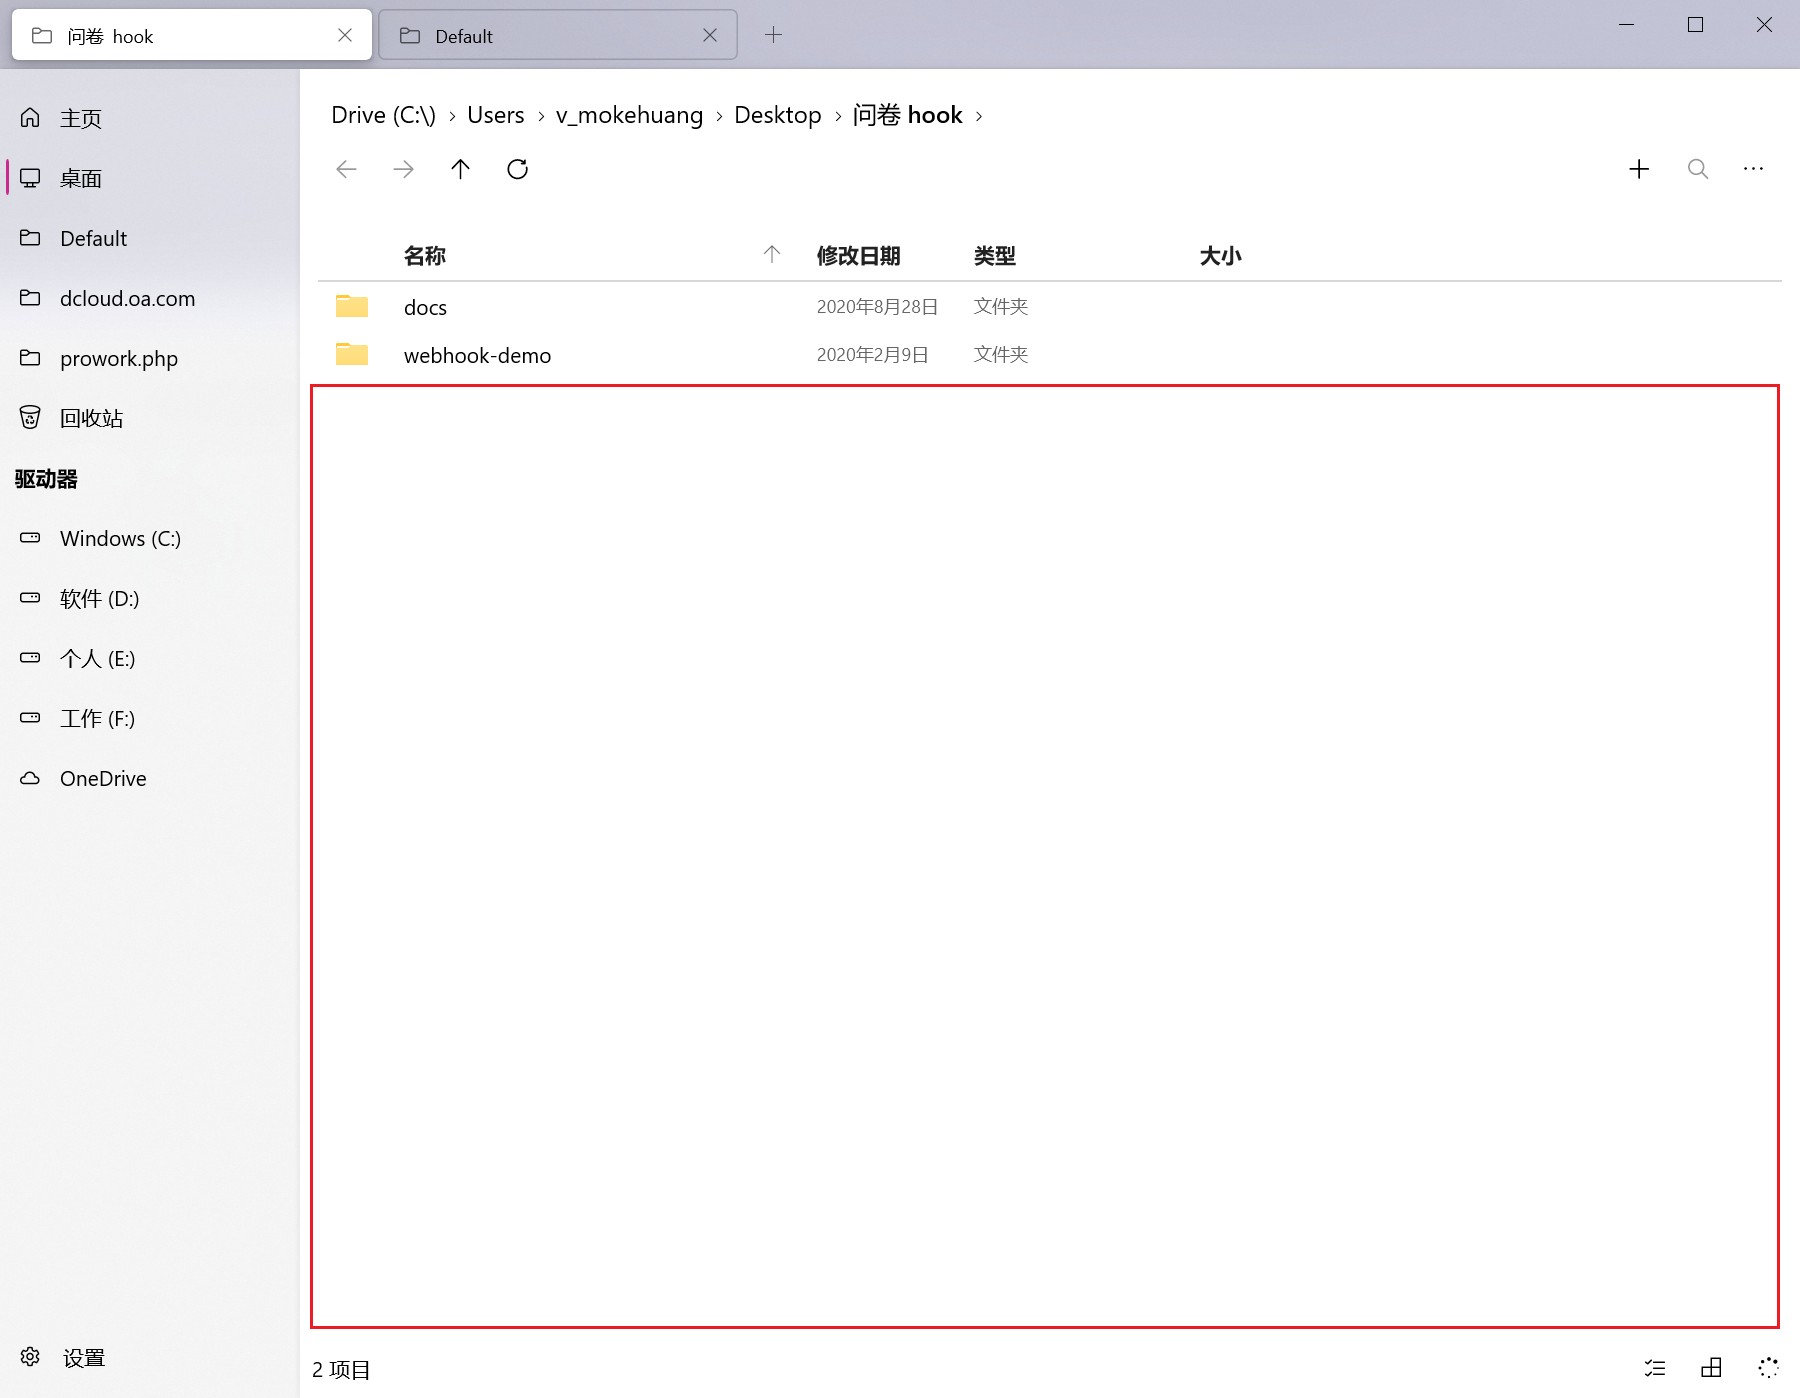1800x1398 pixels.
Task: Open the see-more ellipsis menu
Action: point(1753,169)
